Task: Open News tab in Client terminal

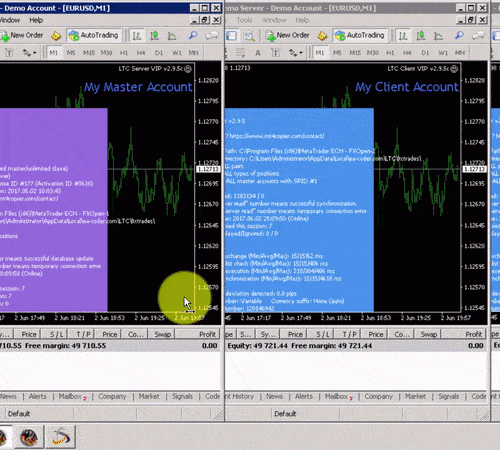Action: click(x=275, y=397)
